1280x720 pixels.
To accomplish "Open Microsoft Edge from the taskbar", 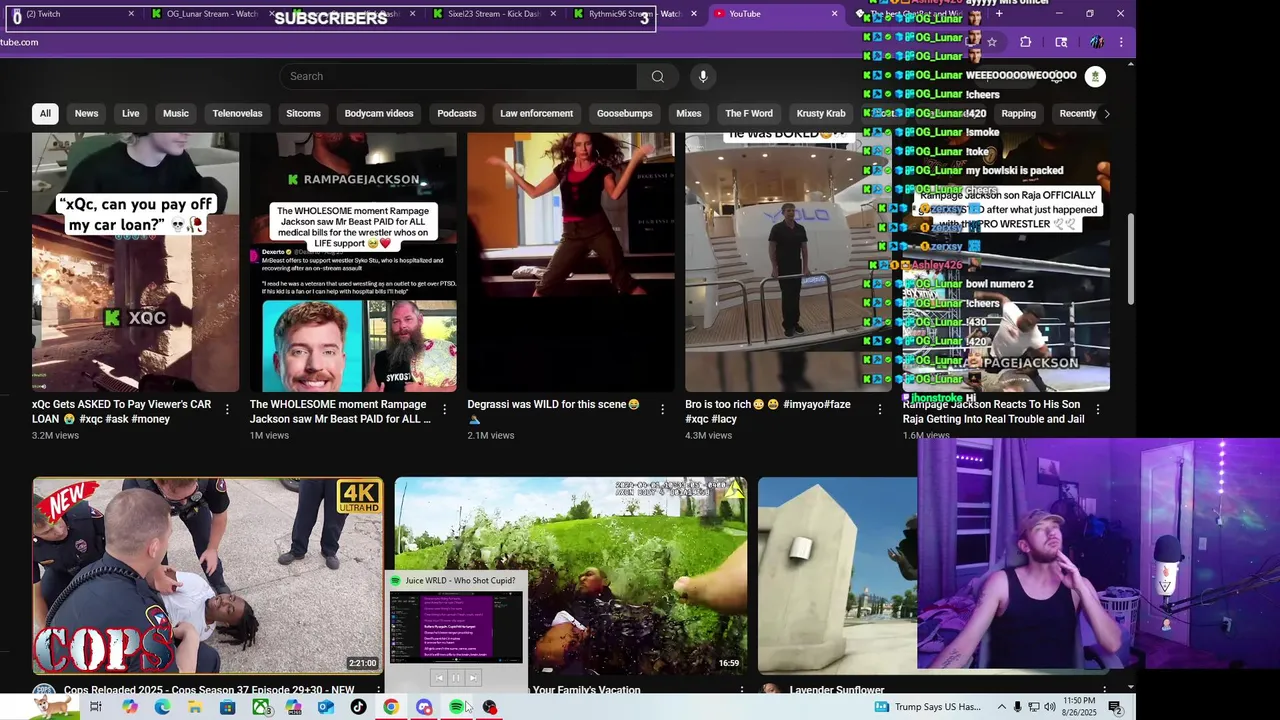I will pyautogui.click(x=162, y=707).
